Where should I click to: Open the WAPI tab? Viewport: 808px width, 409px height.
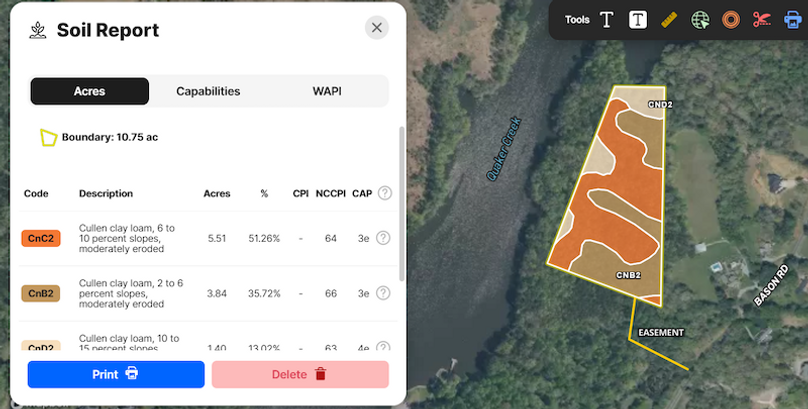click(327, 91)
